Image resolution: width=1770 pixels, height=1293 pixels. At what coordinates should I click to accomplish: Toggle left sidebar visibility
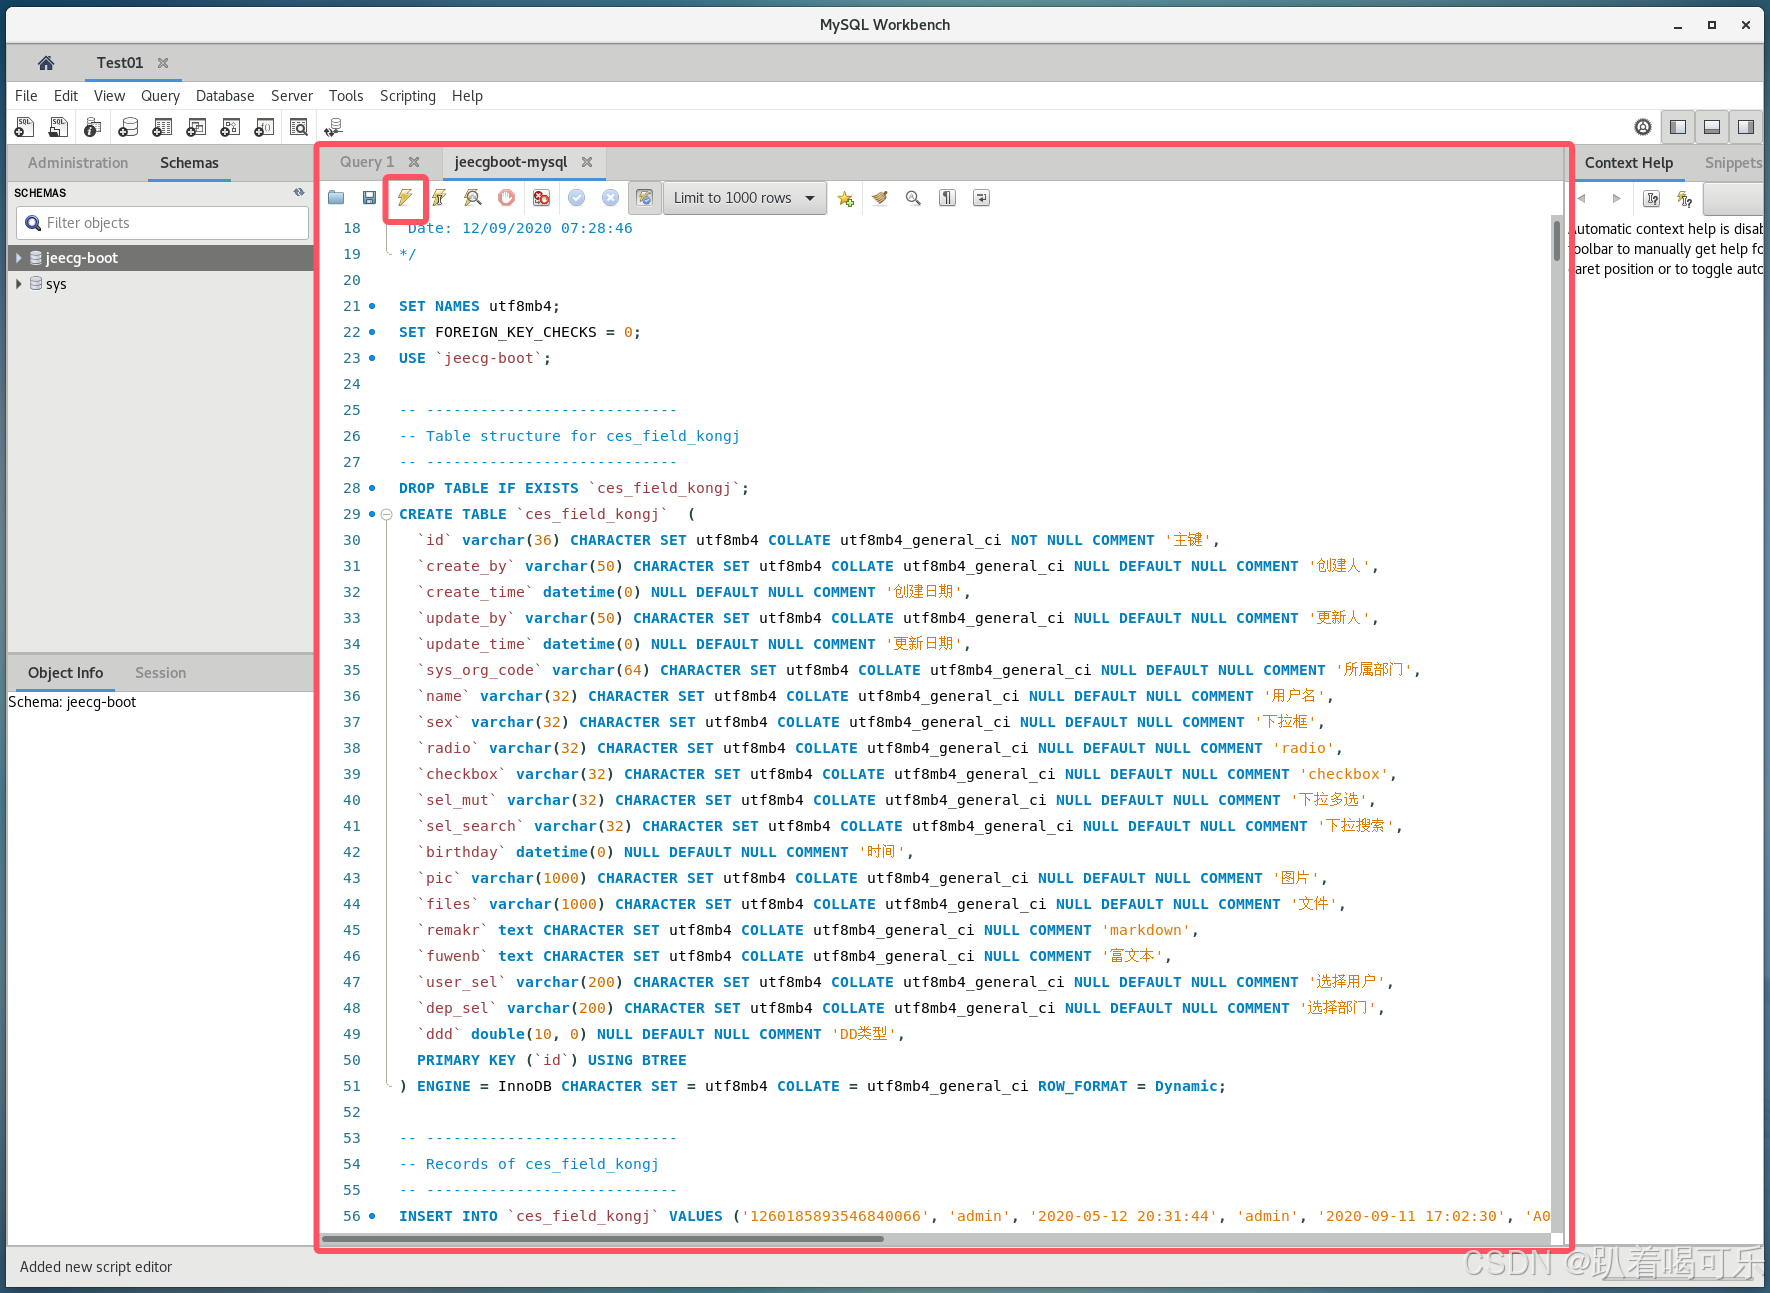pyautogui.click(x=1678, y=127)
